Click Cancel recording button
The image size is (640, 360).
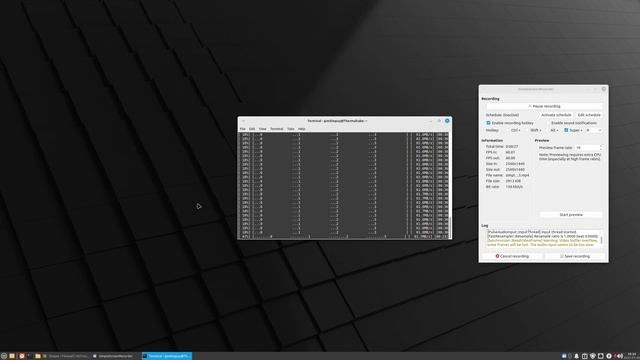click(512, 256)
